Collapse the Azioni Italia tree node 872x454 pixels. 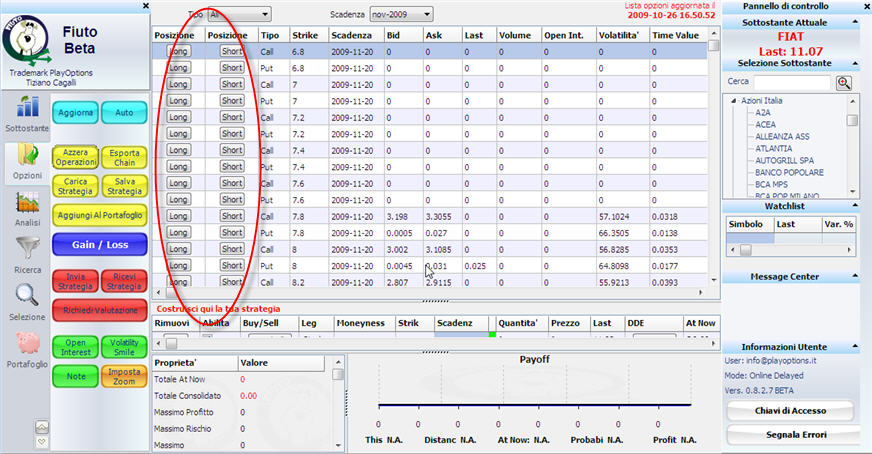pos(734,101)
